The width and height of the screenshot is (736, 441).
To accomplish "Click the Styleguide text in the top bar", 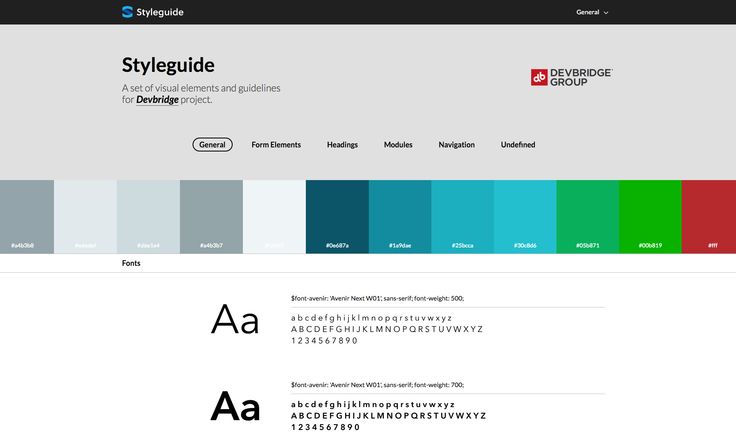I will [160, 12].
